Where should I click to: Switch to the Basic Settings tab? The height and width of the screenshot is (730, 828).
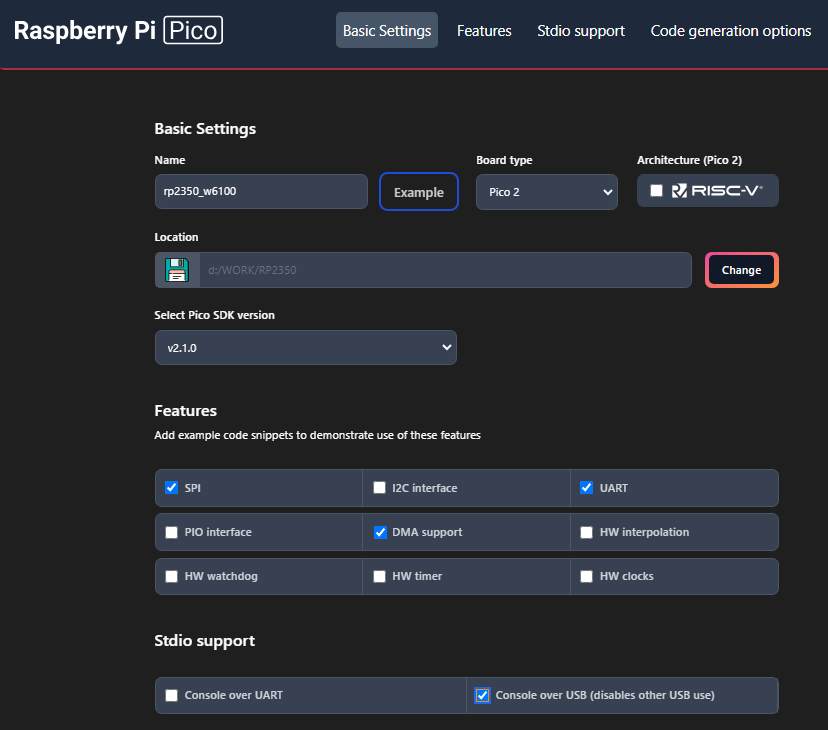(x=387, y=31)
